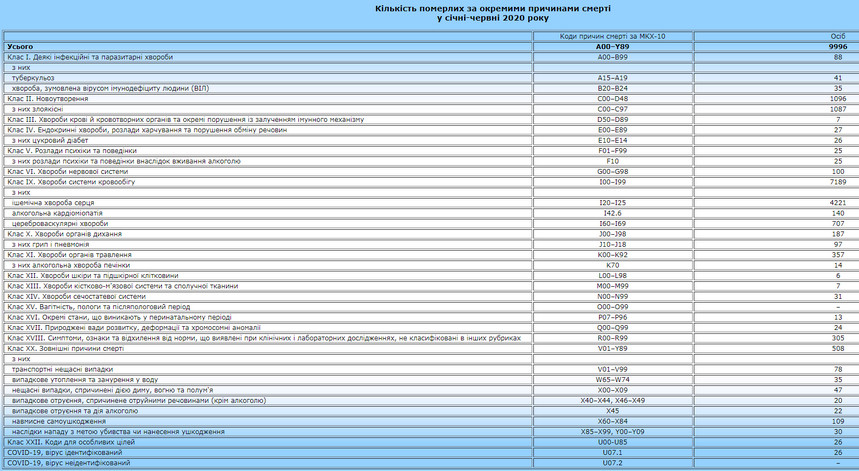
Task: Click the total value 9996
Action: tap(837, 46)
